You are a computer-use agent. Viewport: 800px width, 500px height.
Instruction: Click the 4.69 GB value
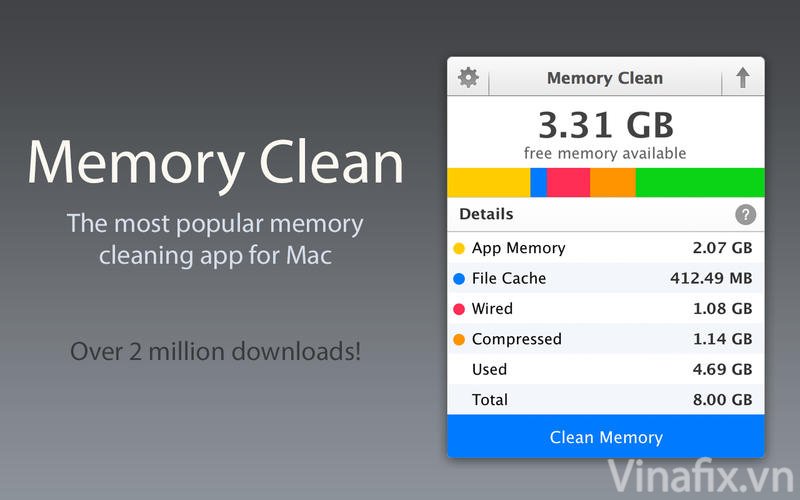click(722, 369)
